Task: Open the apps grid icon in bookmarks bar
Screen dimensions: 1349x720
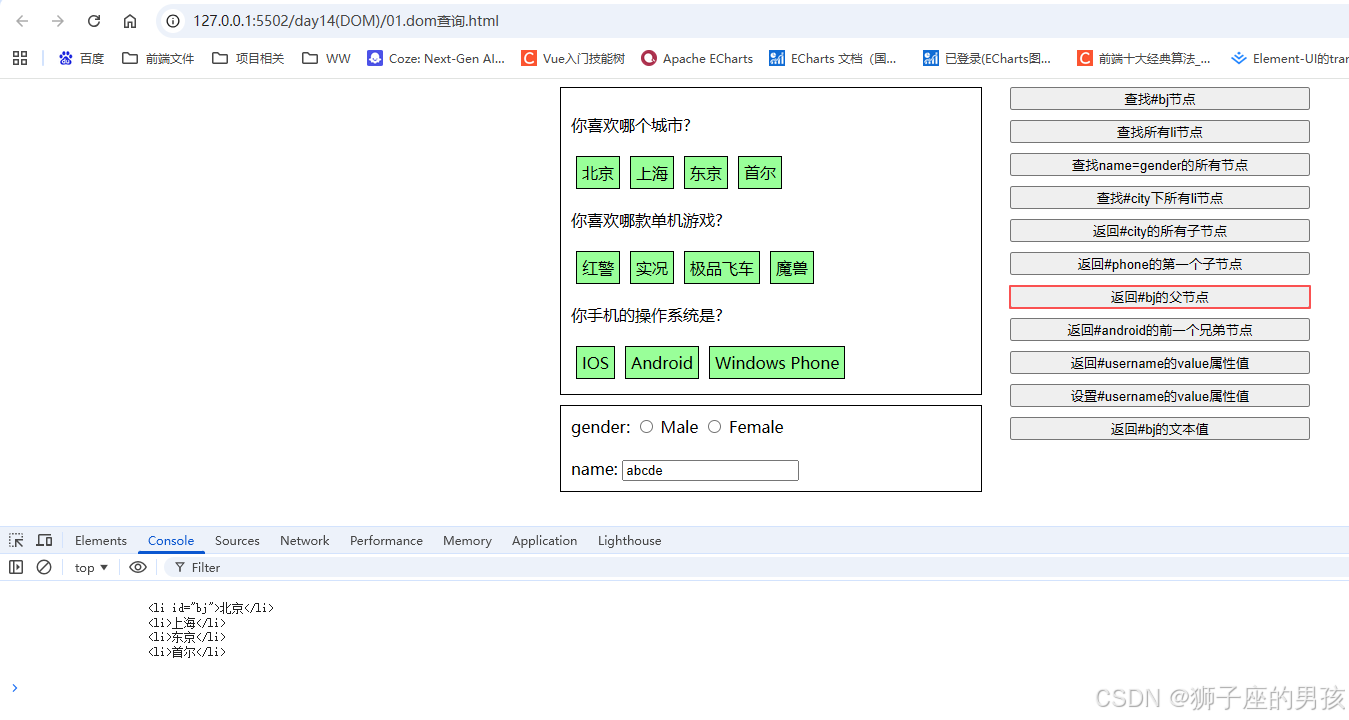Action: [x=20, y=58]
